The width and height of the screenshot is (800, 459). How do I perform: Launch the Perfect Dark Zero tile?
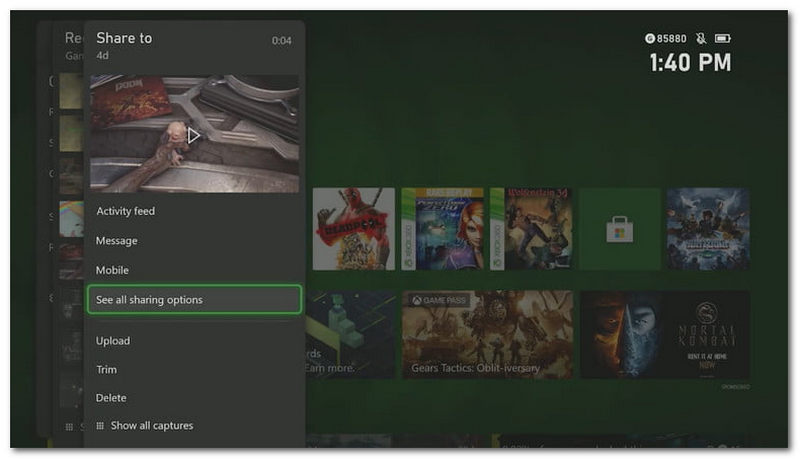click(x=442, y=229)
